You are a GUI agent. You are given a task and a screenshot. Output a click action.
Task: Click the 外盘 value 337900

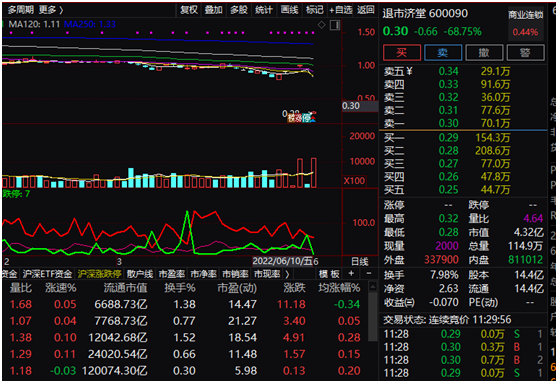[x=441, y=259]
